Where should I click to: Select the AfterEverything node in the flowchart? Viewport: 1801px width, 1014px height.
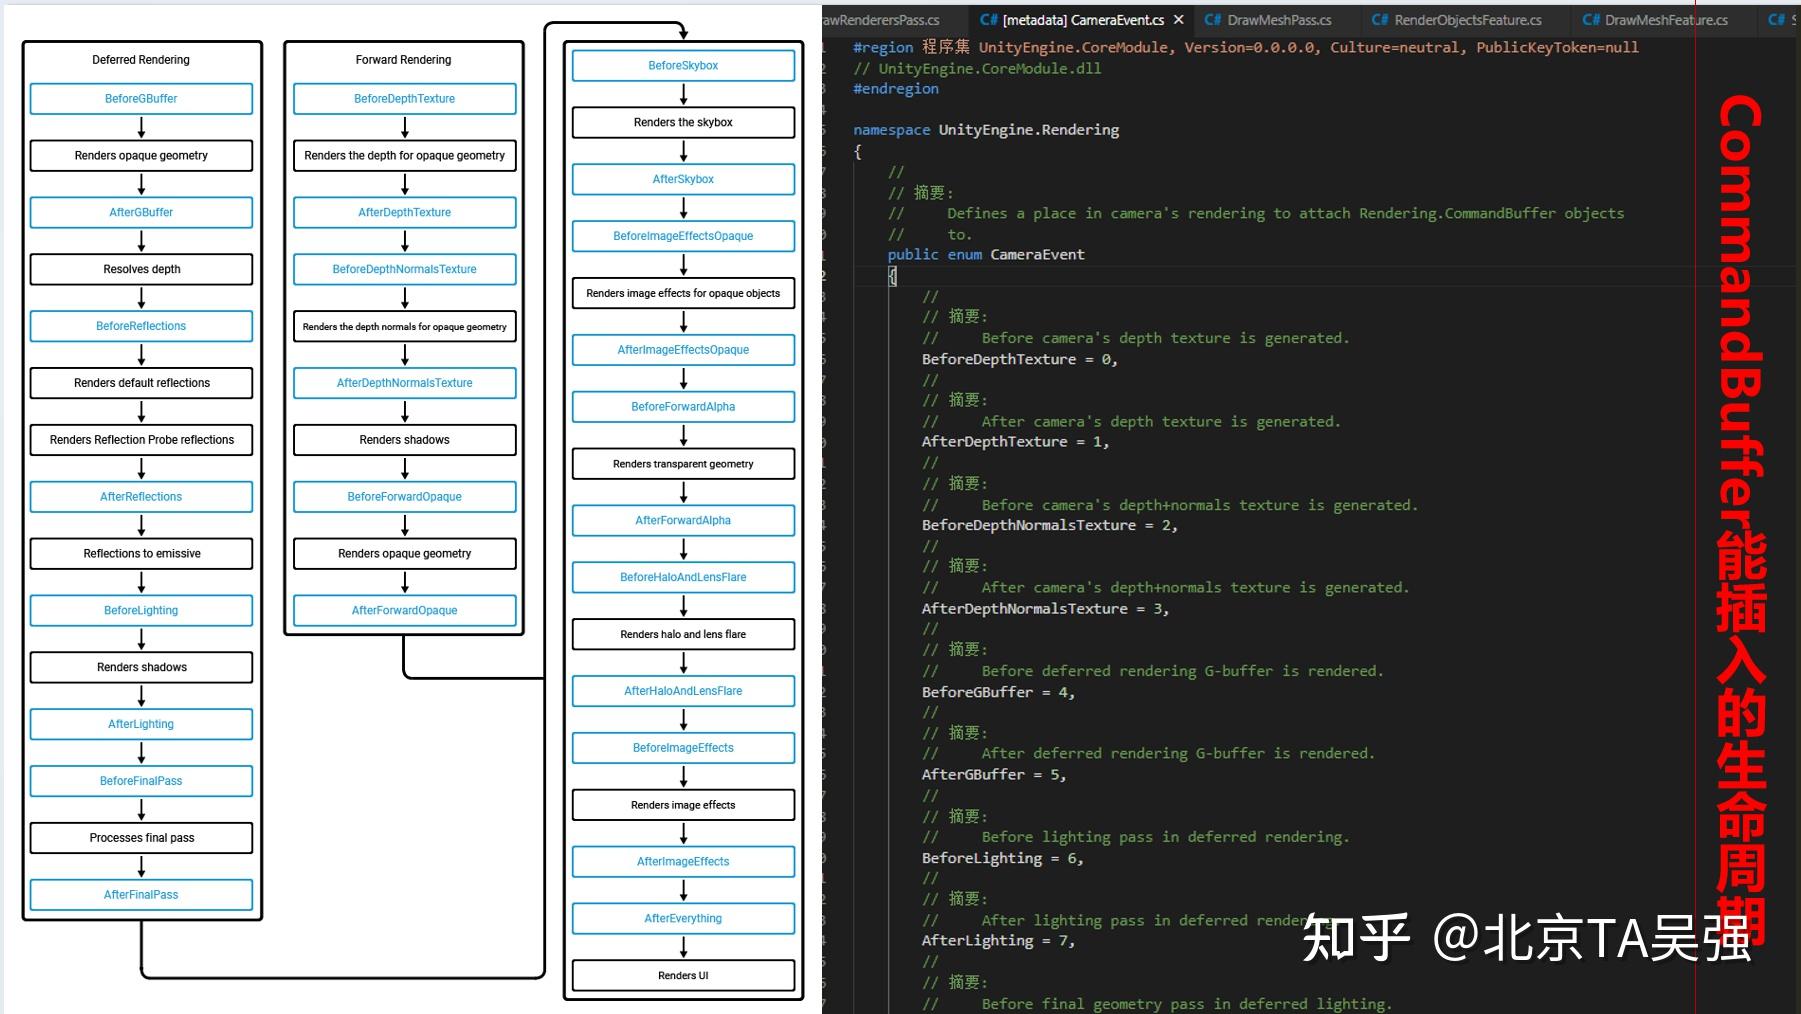[x=682, y=917]
